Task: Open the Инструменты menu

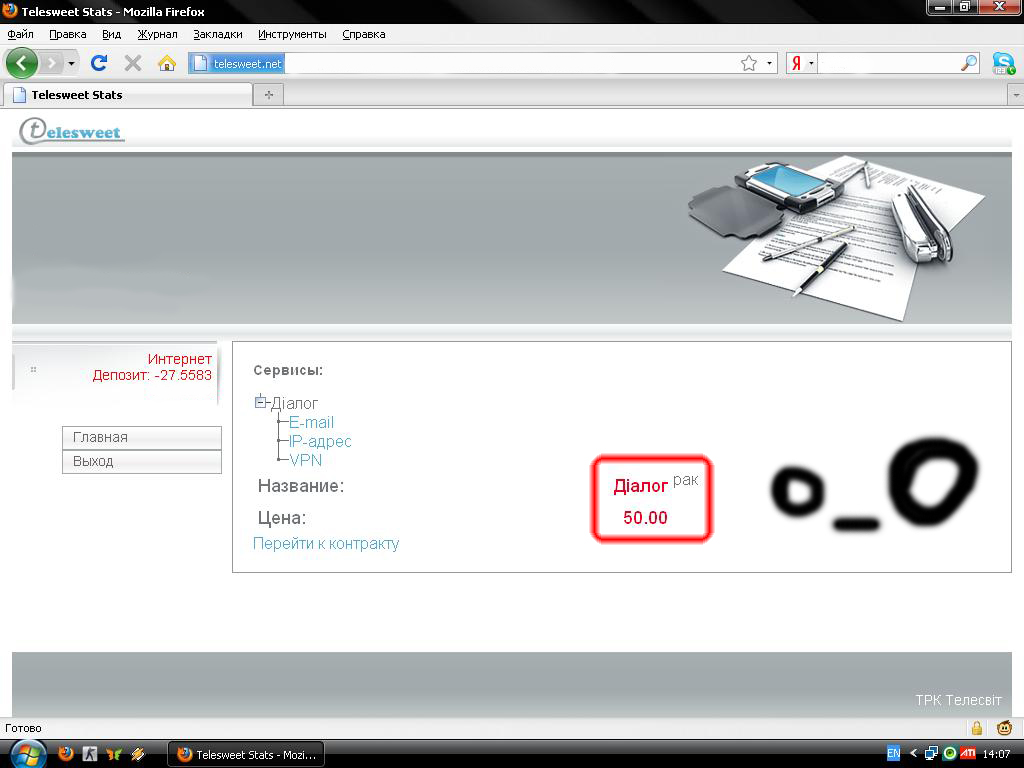Action: pos(292,34)
